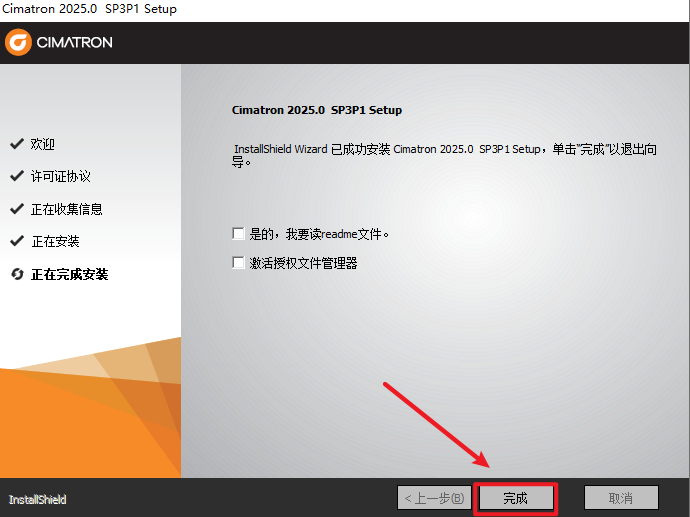This screenshot has width=690, height=517.
Task: Select the 许可证协议 step label
Action: click(x=60, y=176)
